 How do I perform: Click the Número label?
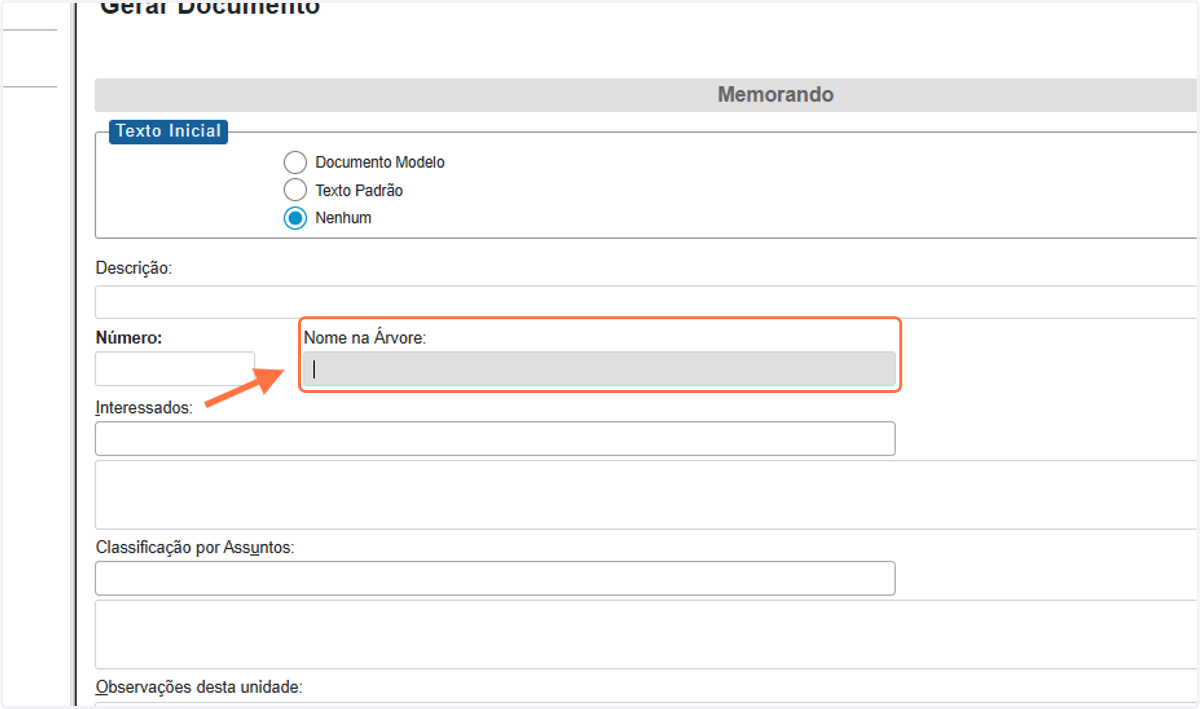[x=129, y=338]
